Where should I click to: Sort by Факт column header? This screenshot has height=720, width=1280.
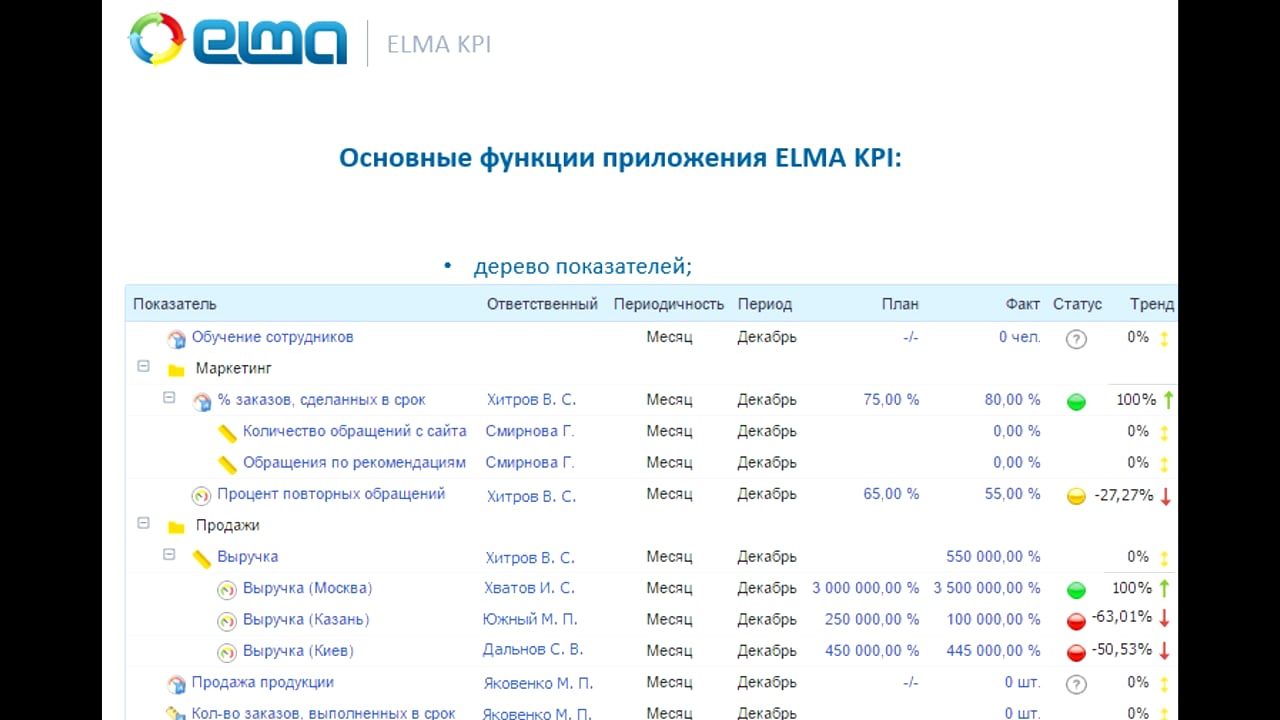click(1023, 304)
